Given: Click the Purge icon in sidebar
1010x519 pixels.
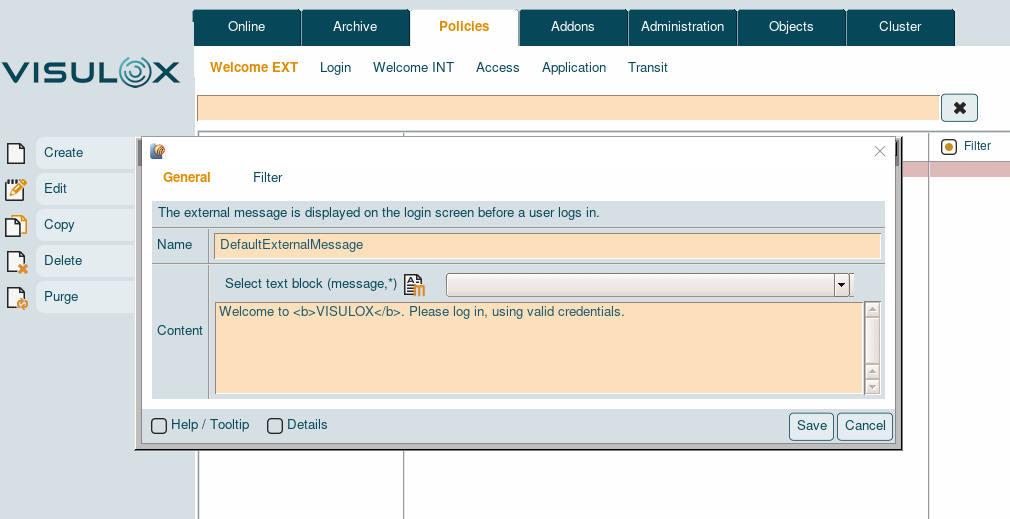Looking at the screenshot, I should tap(16, 297).
